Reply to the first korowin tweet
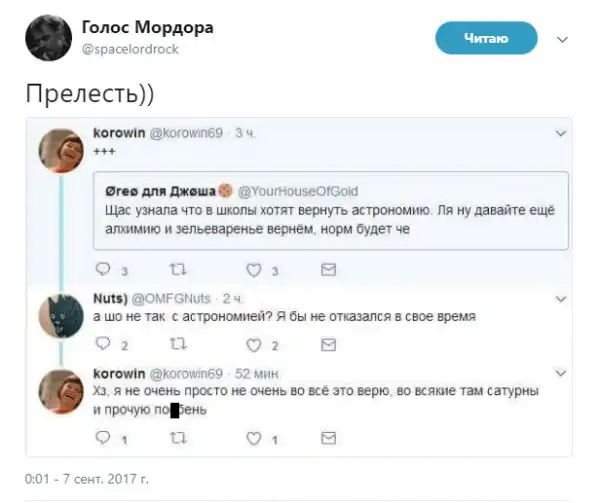The height and width of the screenshot is (503, 600). click(x=103, y=269)
